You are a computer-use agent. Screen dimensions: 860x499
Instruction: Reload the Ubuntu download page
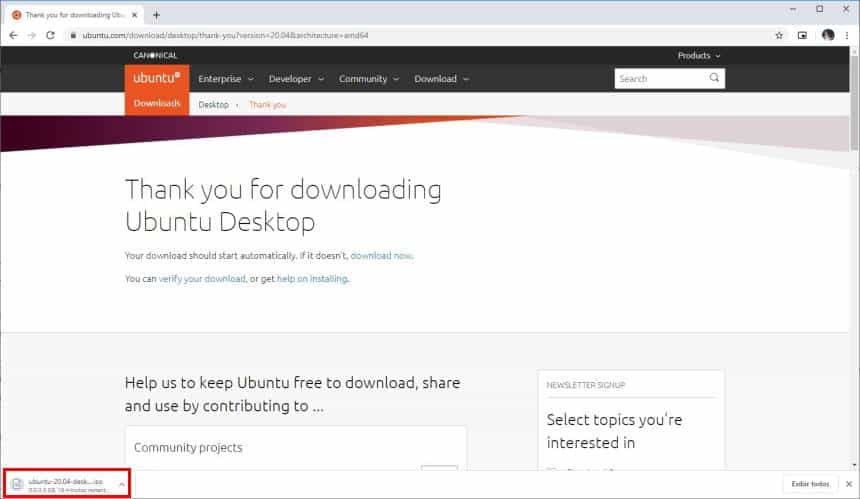pyautogui.click(x=50, y=35)
